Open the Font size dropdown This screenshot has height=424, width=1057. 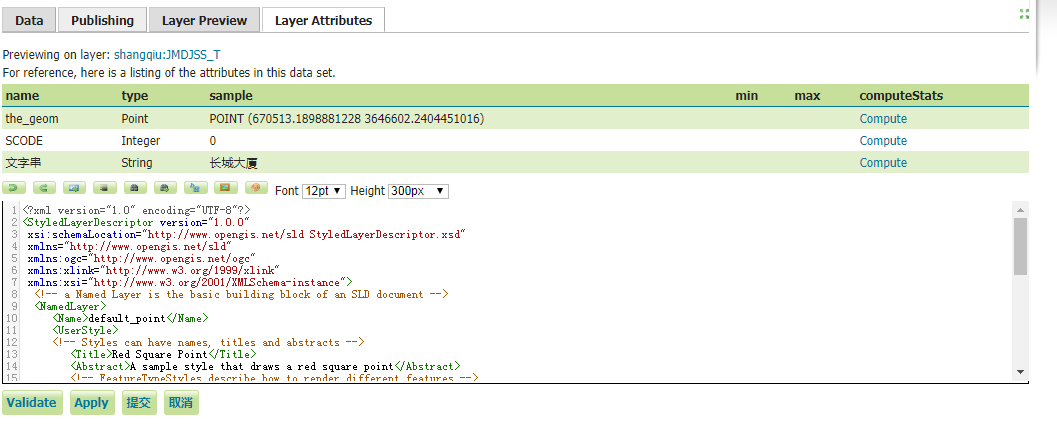tap(324, 191)
